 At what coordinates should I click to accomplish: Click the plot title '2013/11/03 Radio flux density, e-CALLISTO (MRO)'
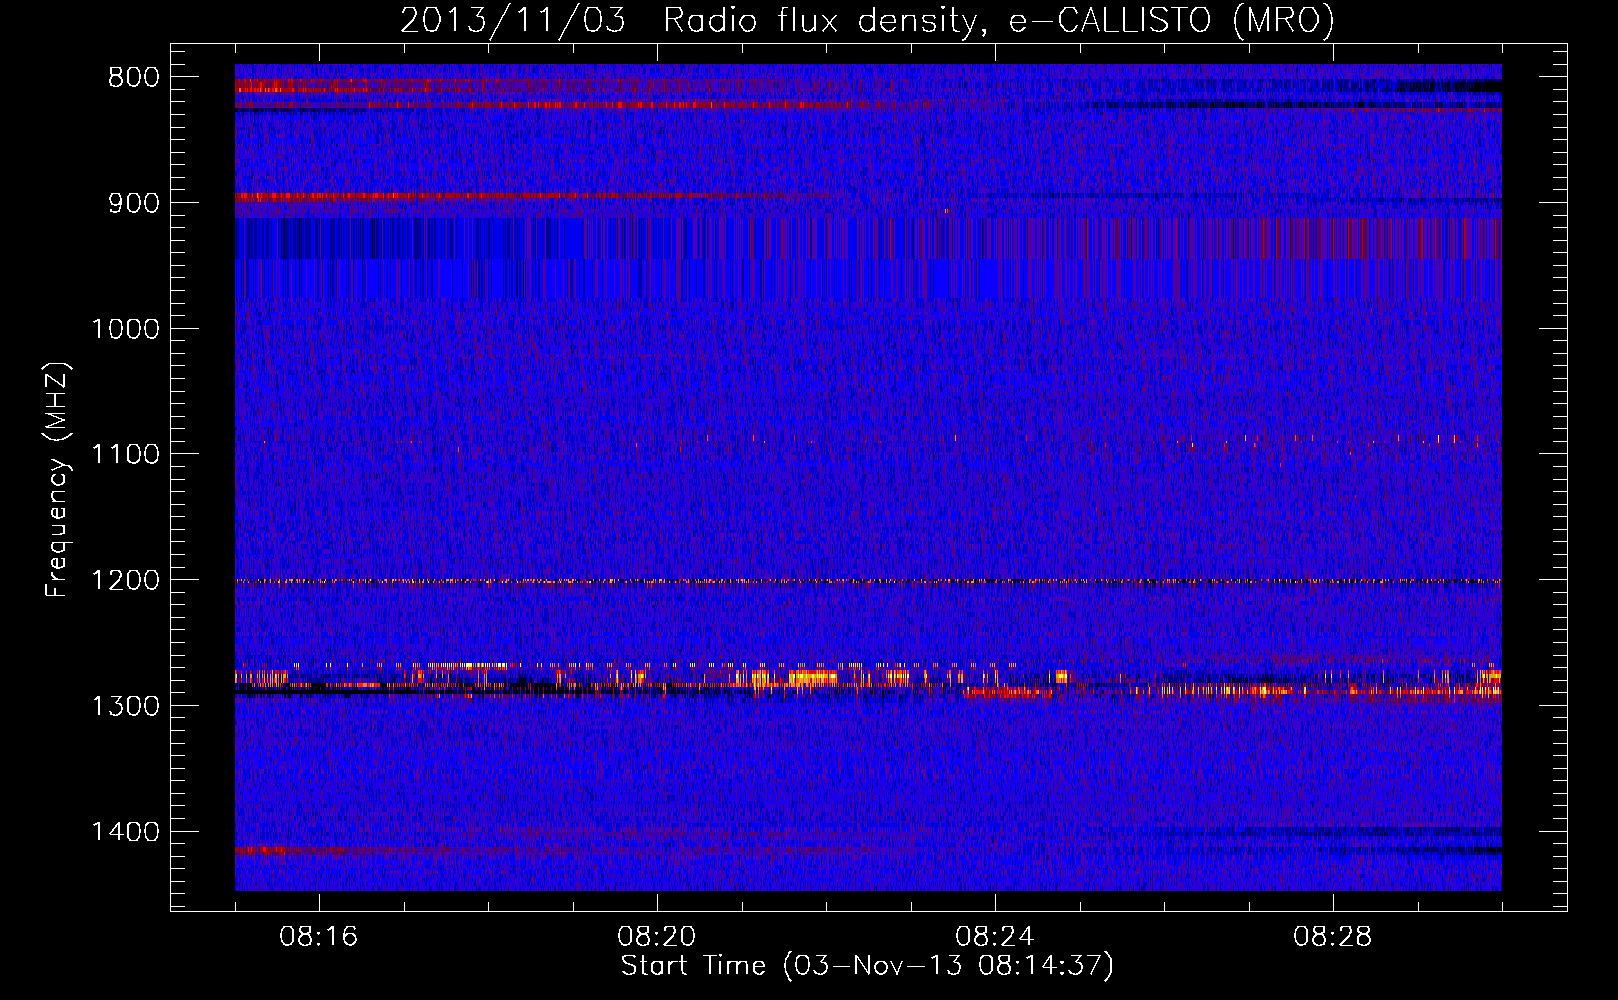click(x=867, y=20)
